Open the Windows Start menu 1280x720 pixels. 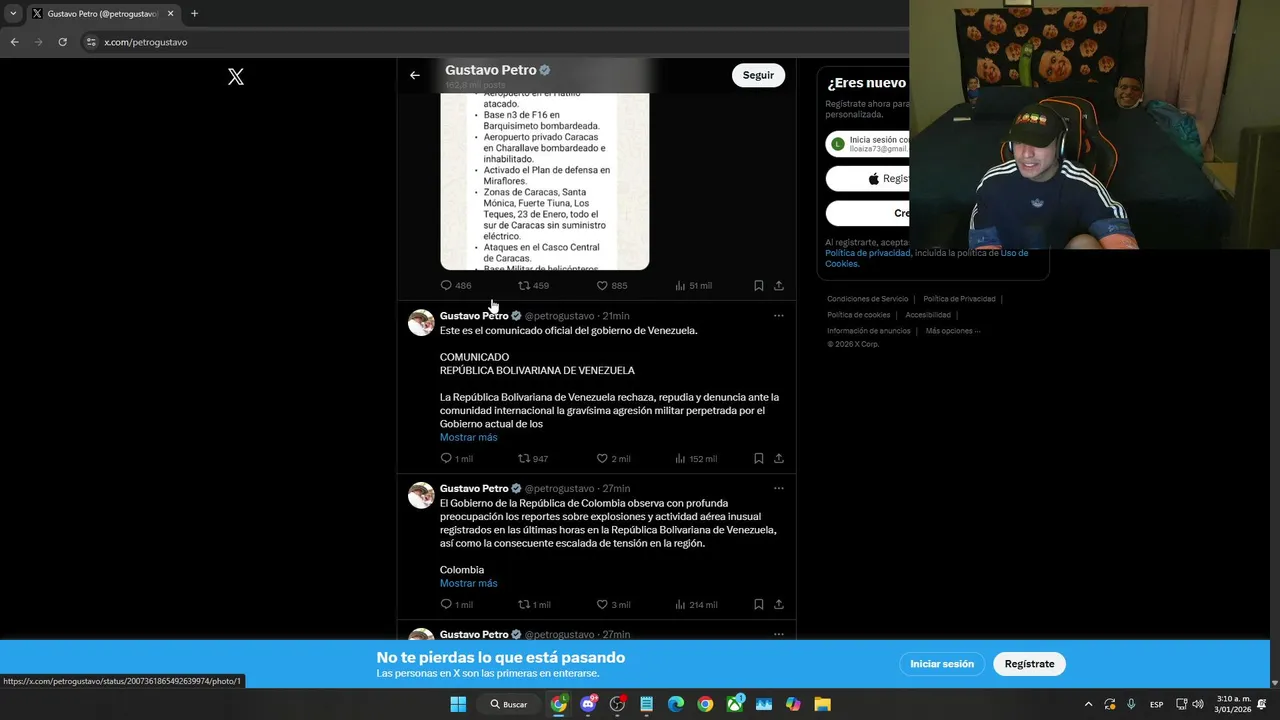(458, 704)
